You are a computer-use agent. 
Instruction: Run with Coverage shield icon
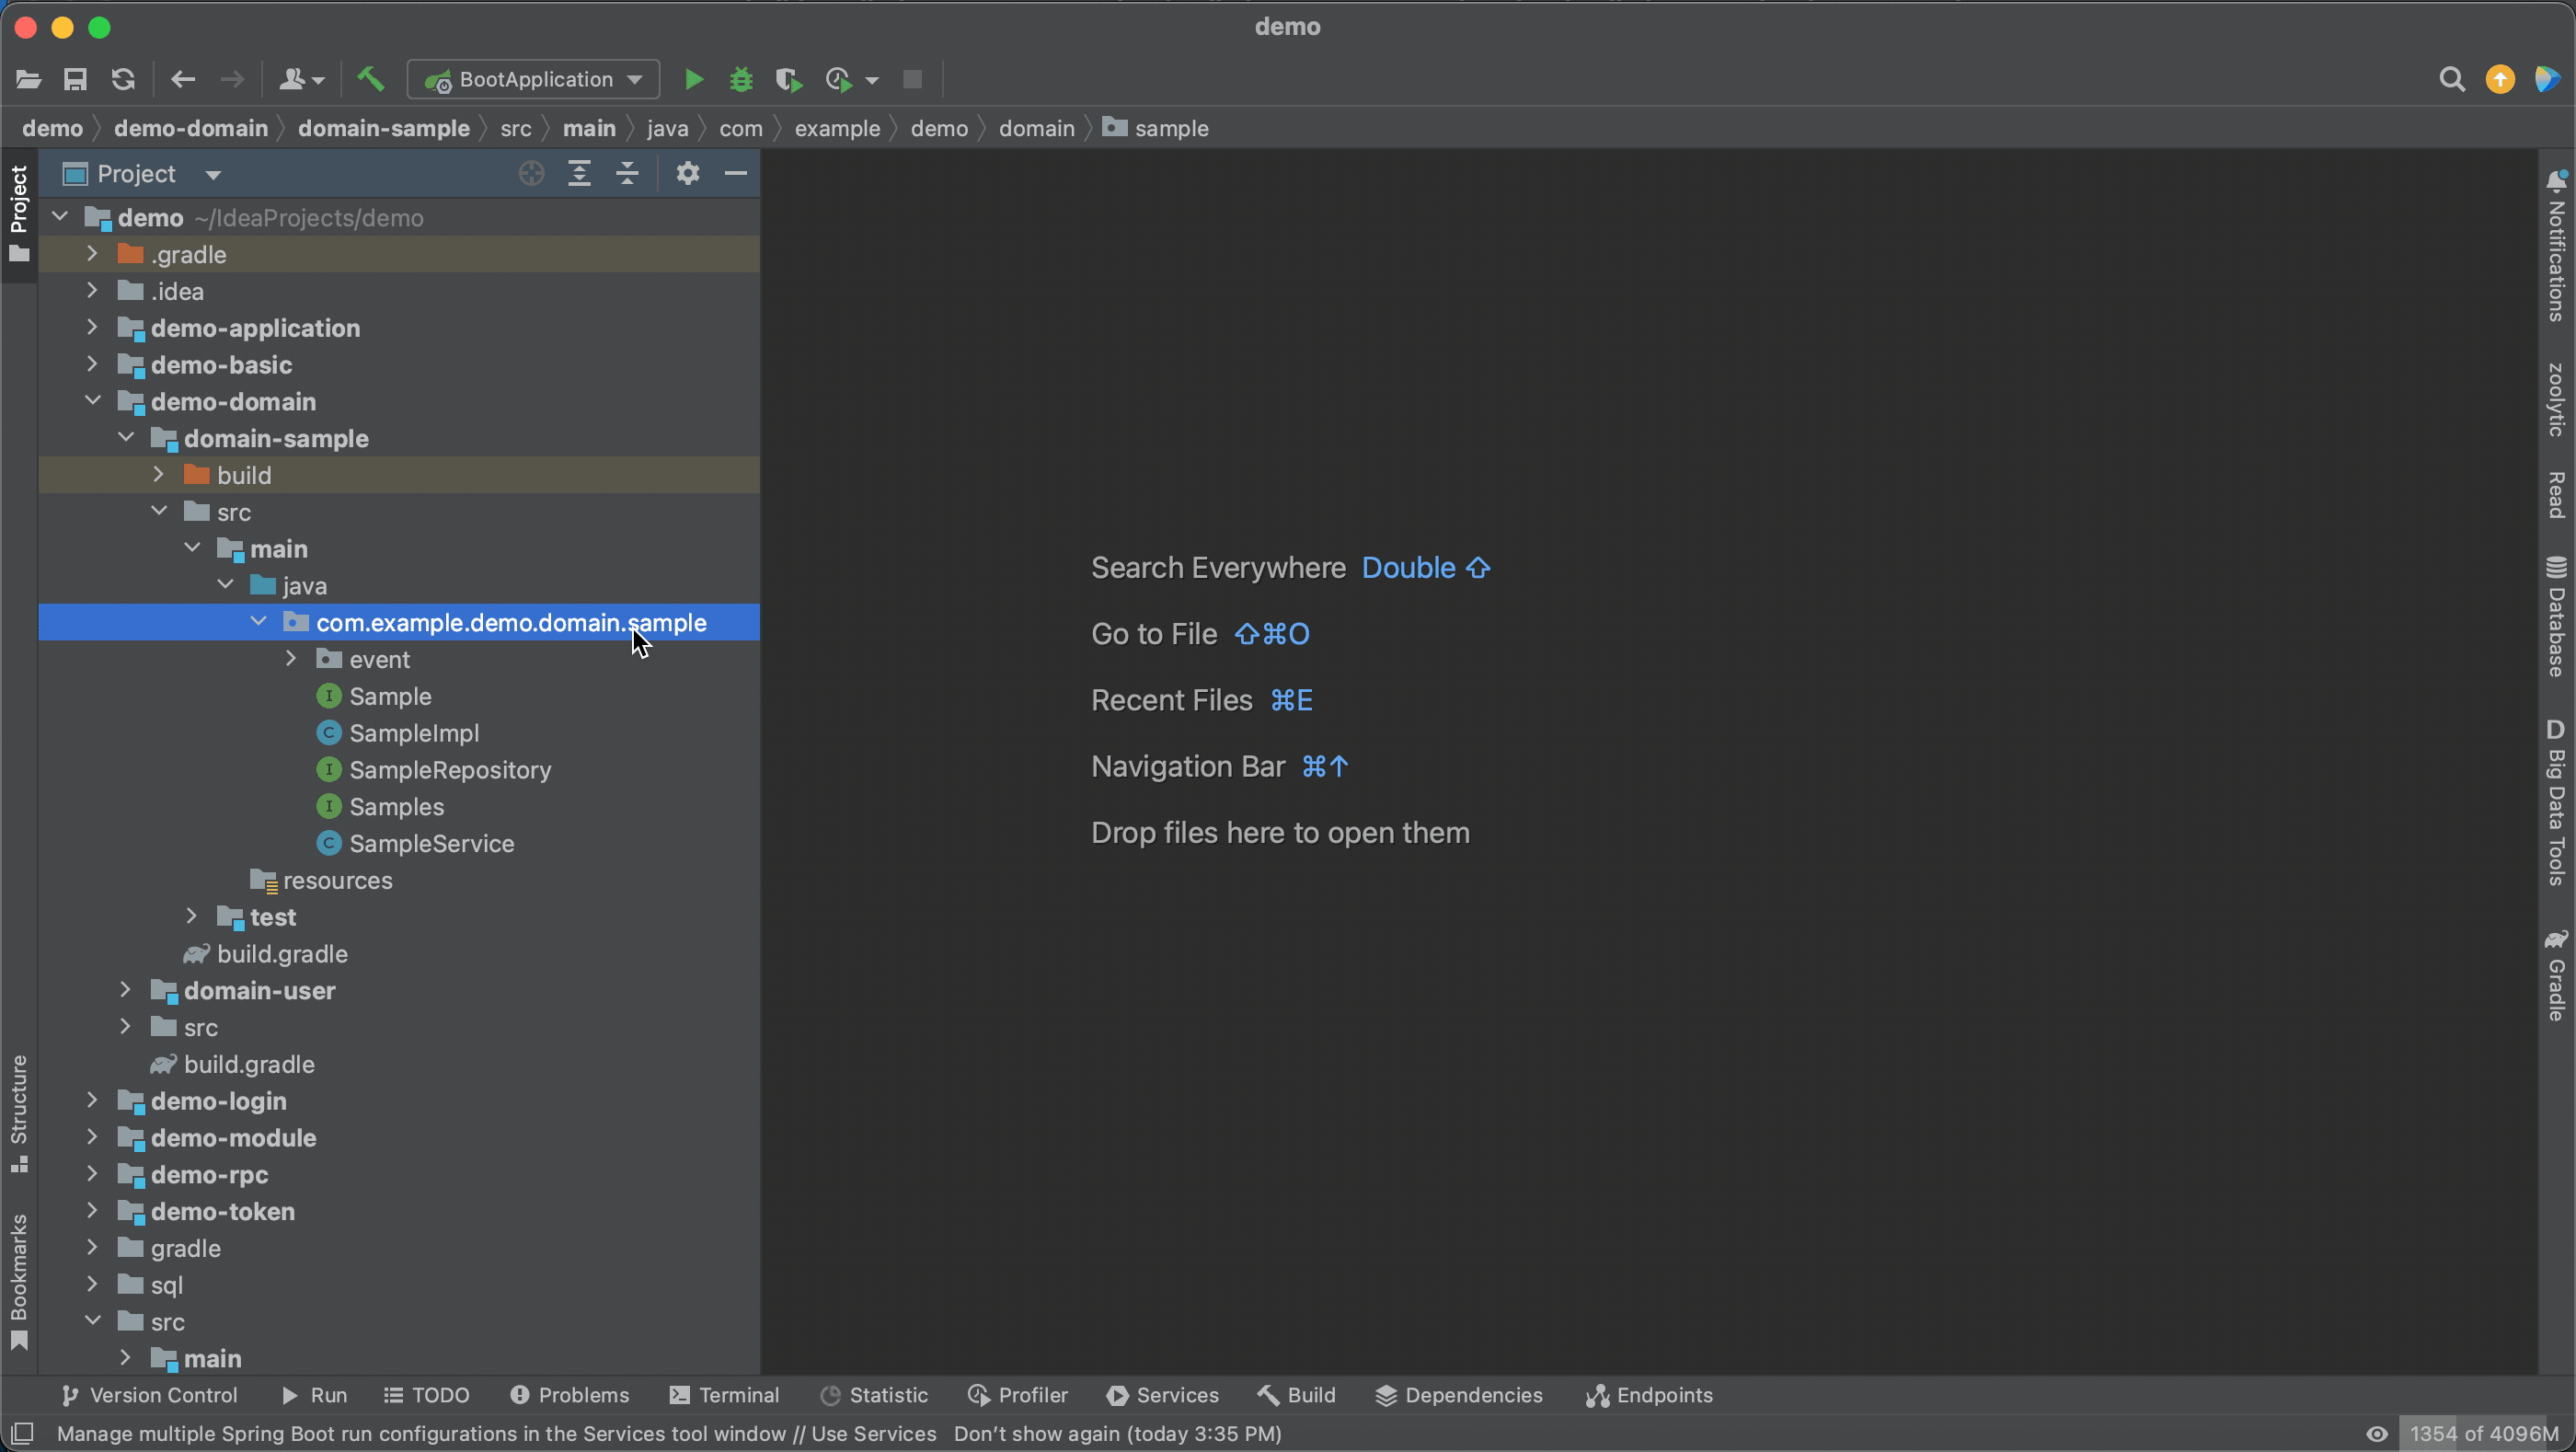pyautogui.click(x=789, y=79)
